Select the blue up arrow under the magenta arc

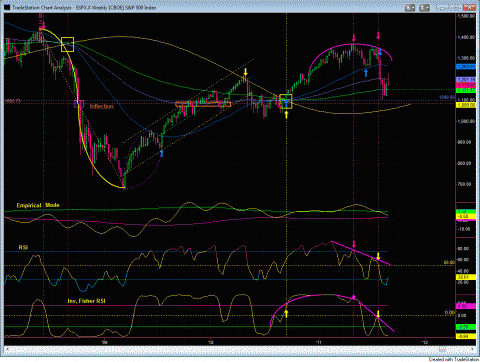click(x=366, y=72)
